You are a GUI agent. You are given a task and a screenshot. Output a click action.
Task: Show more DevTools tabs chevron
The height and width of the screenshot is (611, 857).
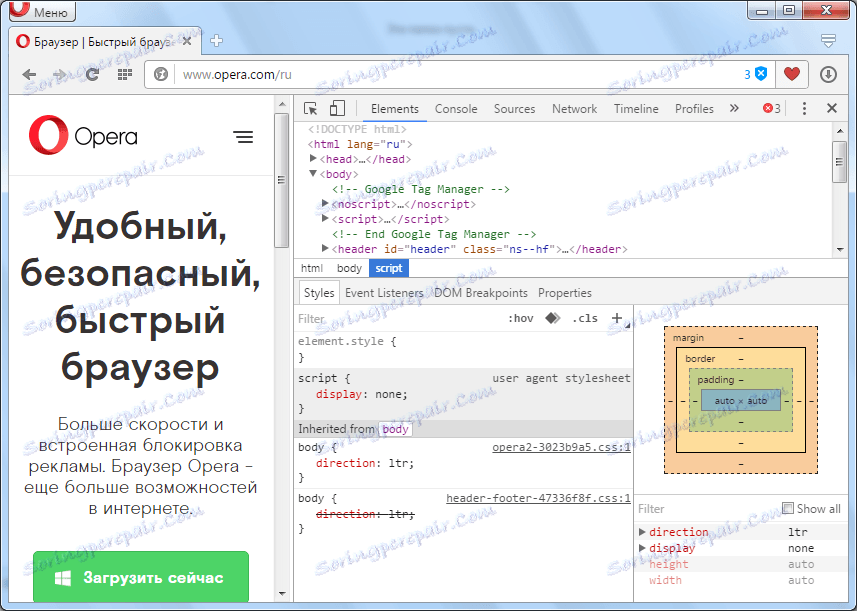pyautogui.click(x=734, y=108)
